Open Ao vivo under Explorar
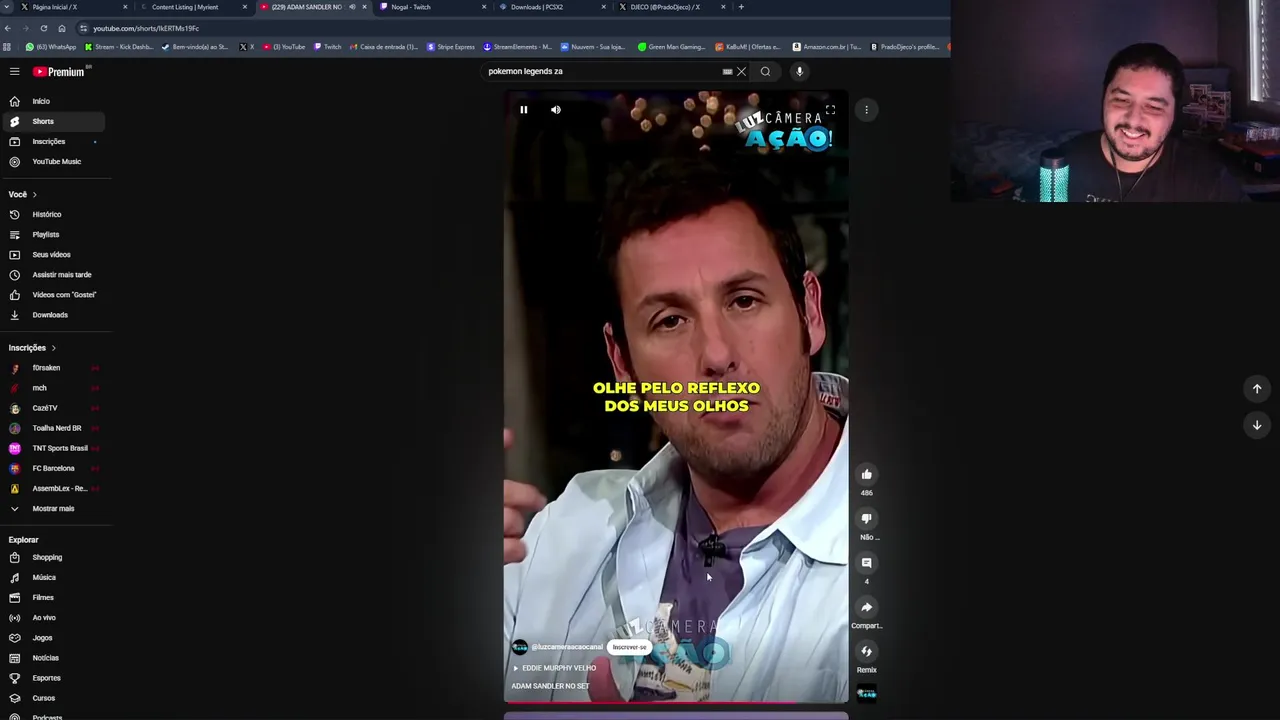Screen dimensions: 1280x720 52,617
